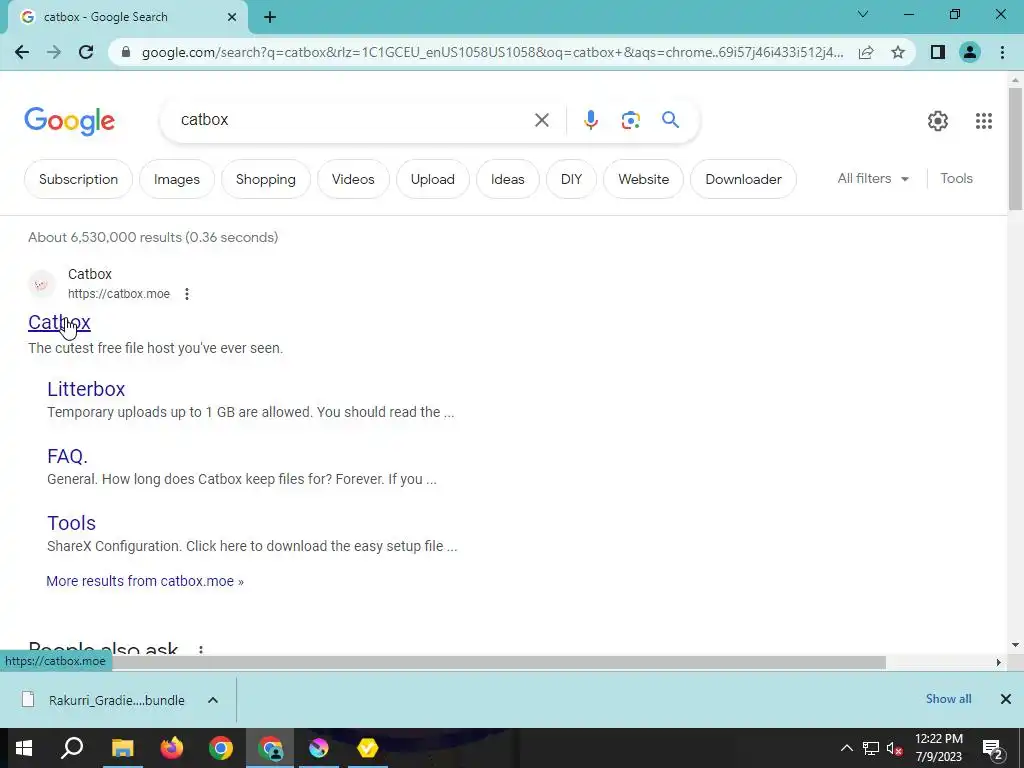
Task: Open the Chrome profile avatar menu
Action: [x=970, y=52]
